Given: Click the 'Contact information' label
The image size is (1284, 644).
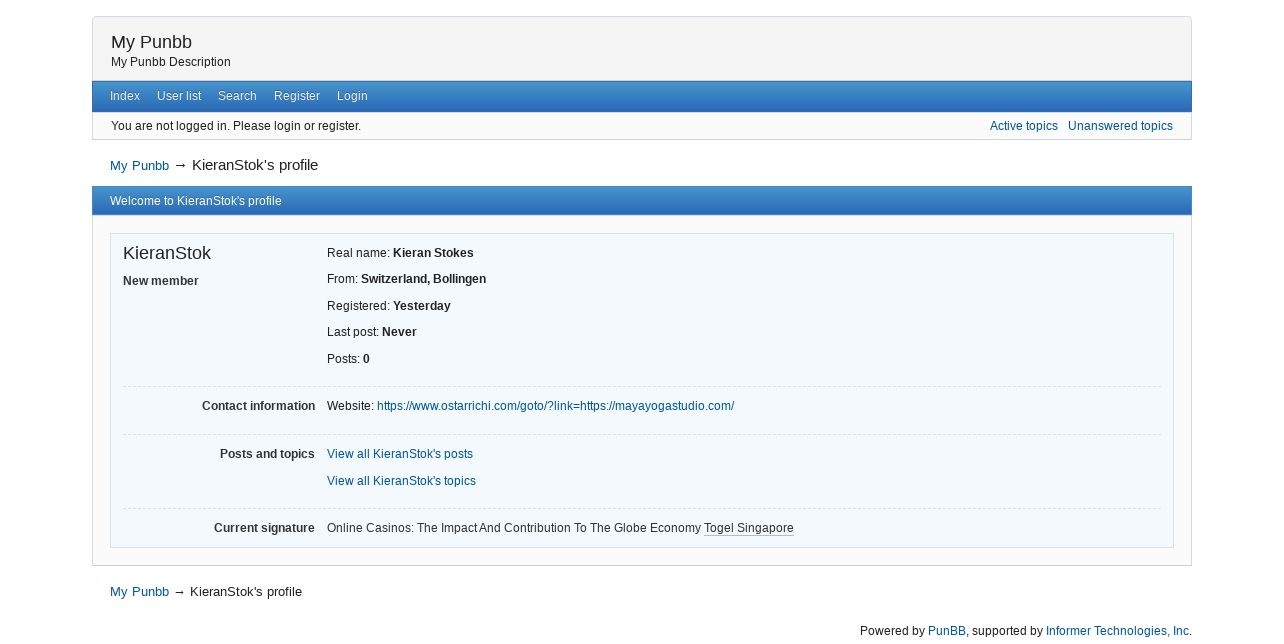Looking at the screenshot, I should pos(258,406).
